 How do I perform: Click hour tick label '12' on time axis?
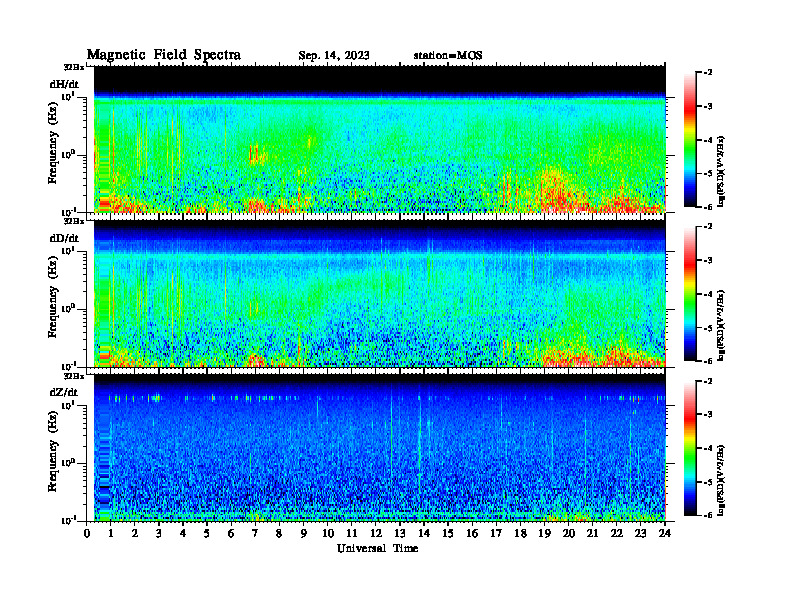(376, 533)
